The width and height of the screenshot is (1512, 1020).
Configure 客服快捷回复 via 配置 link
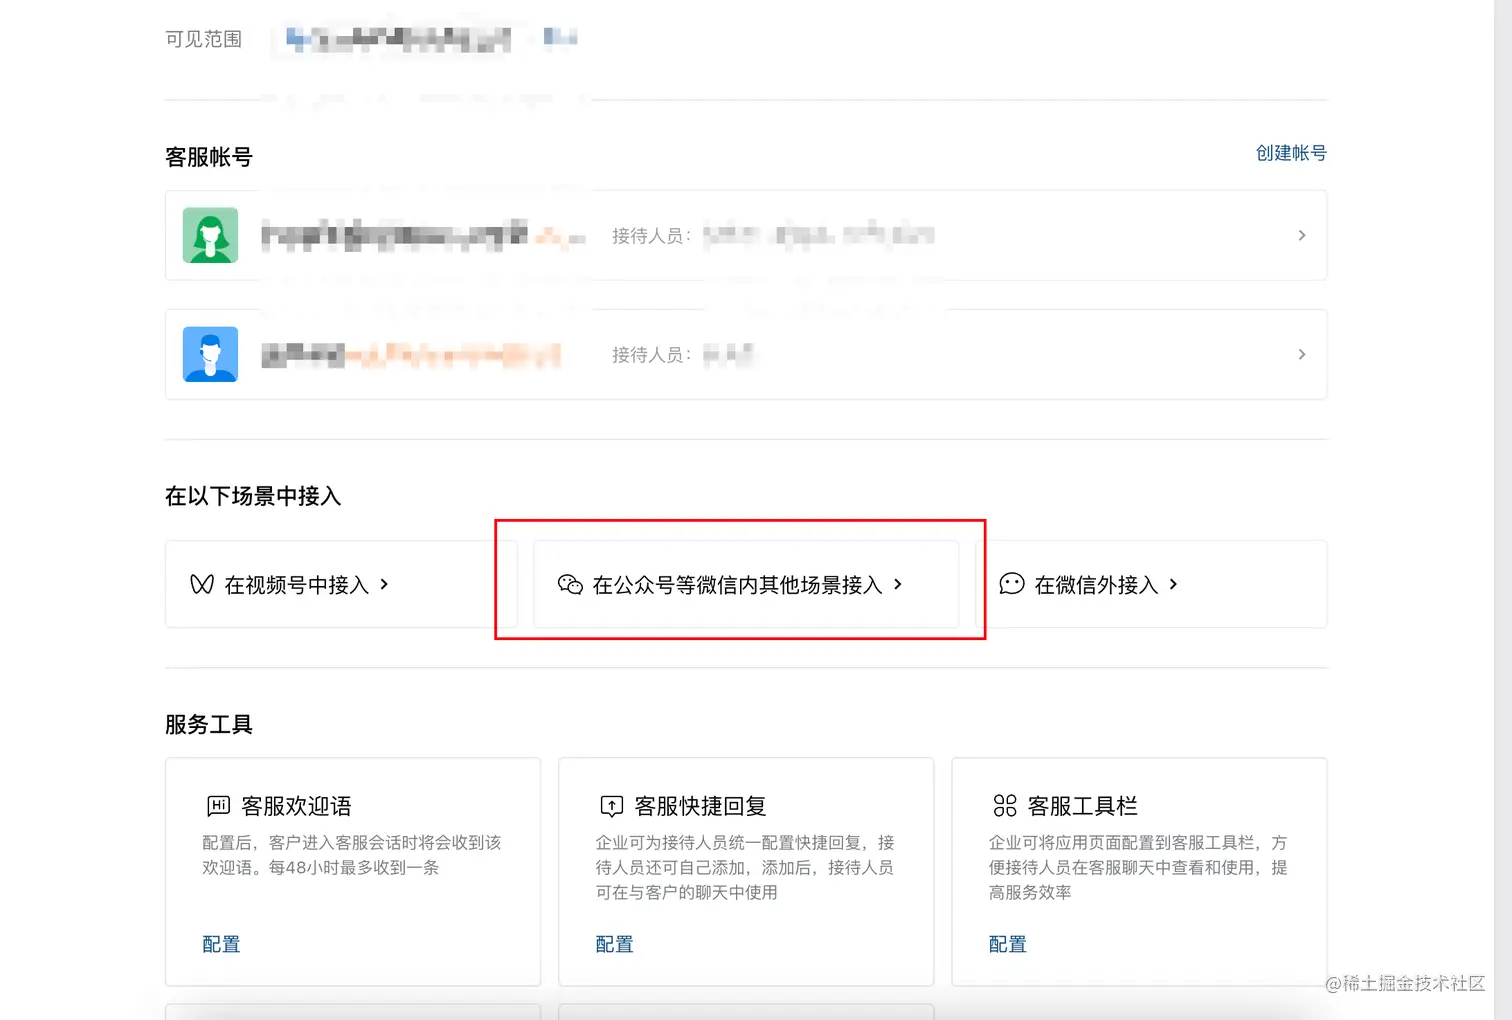(x=614, y=944)
